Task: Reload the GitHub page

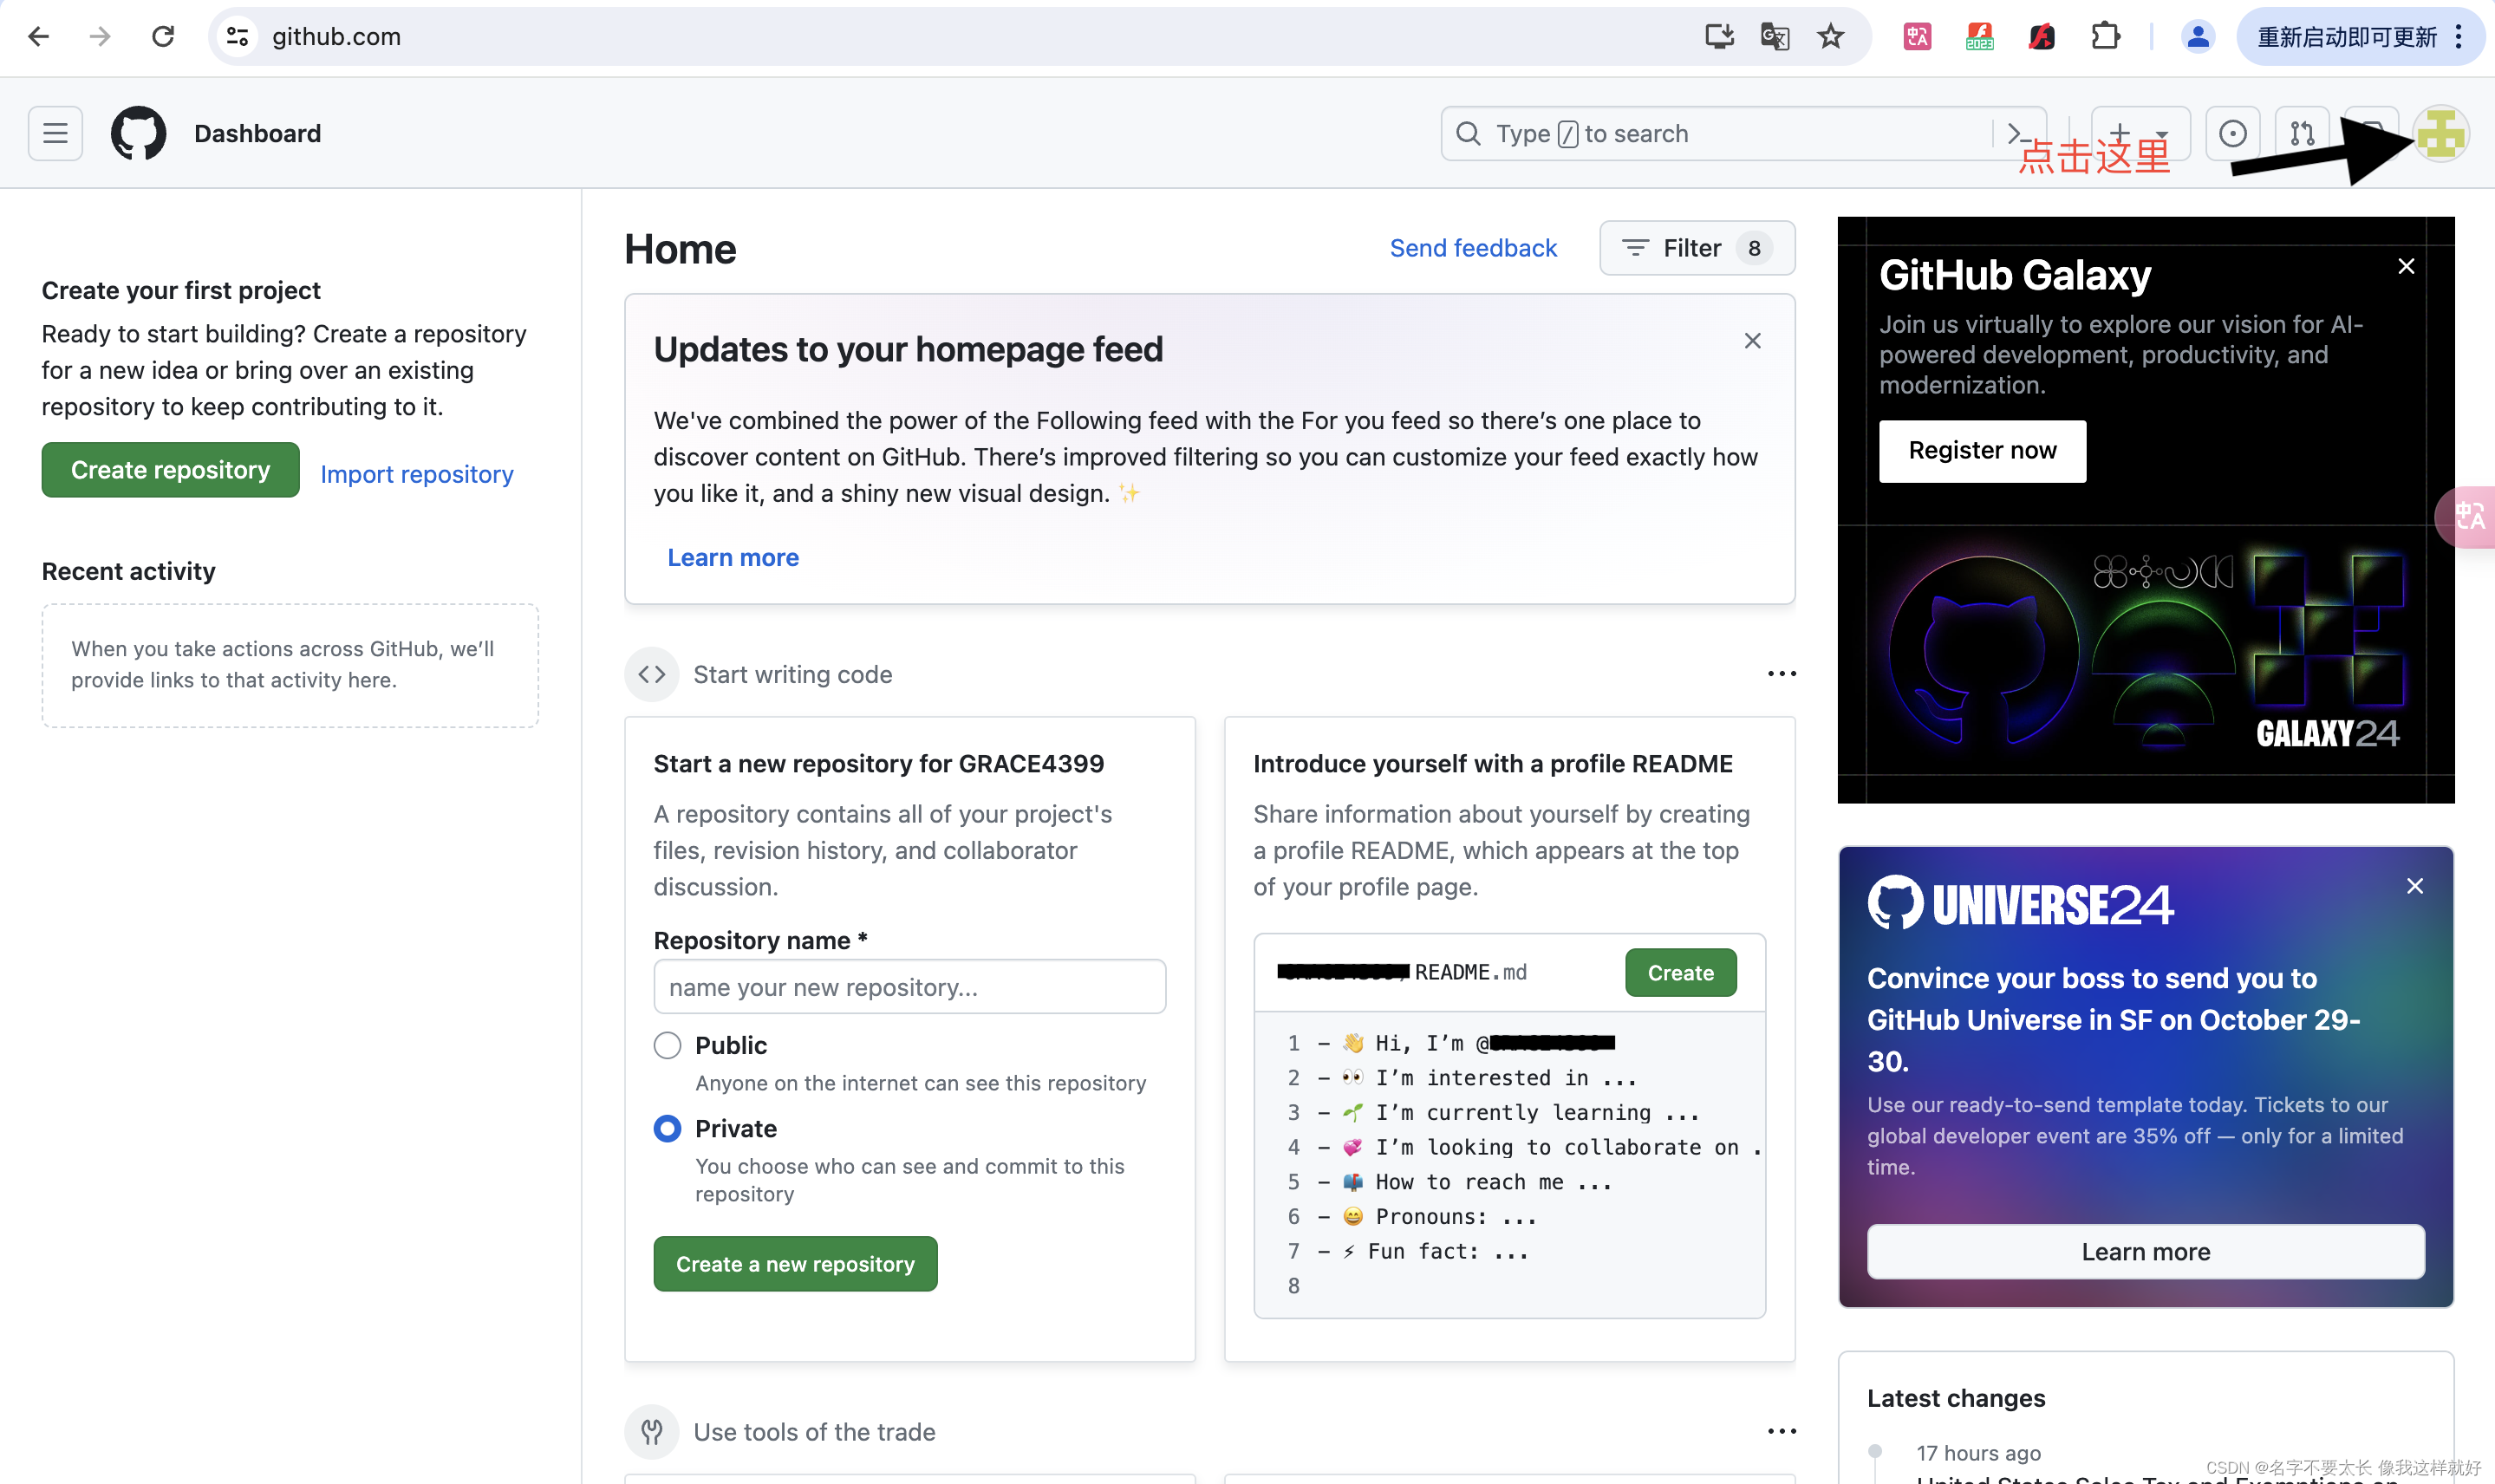Action: 162,37
